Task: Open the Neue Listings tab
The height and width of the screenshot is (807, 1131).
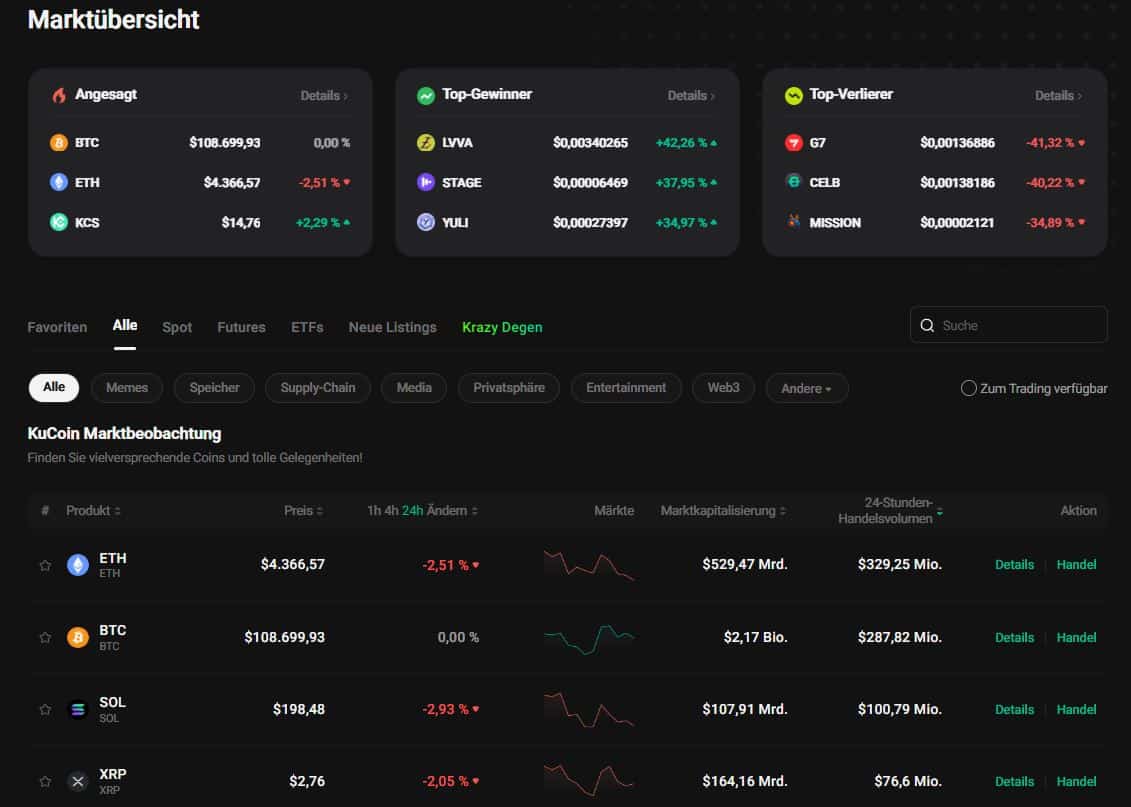Action: (392, 327)
